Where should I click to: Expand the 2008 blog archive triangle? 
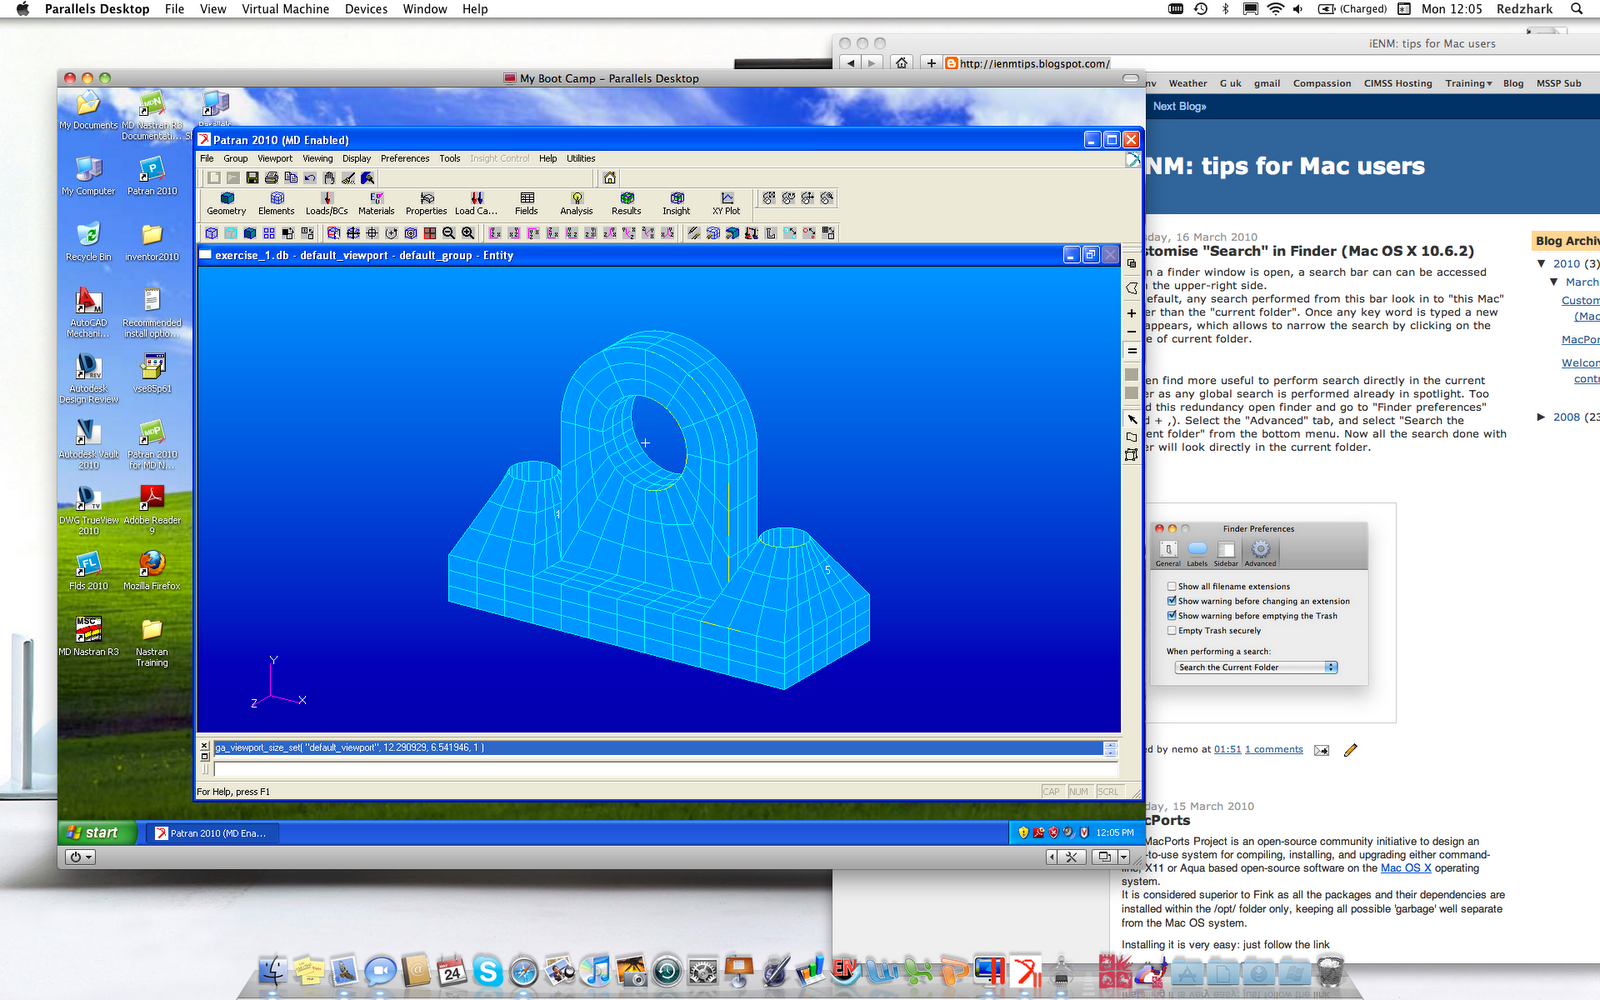(x=1542, y=417)
